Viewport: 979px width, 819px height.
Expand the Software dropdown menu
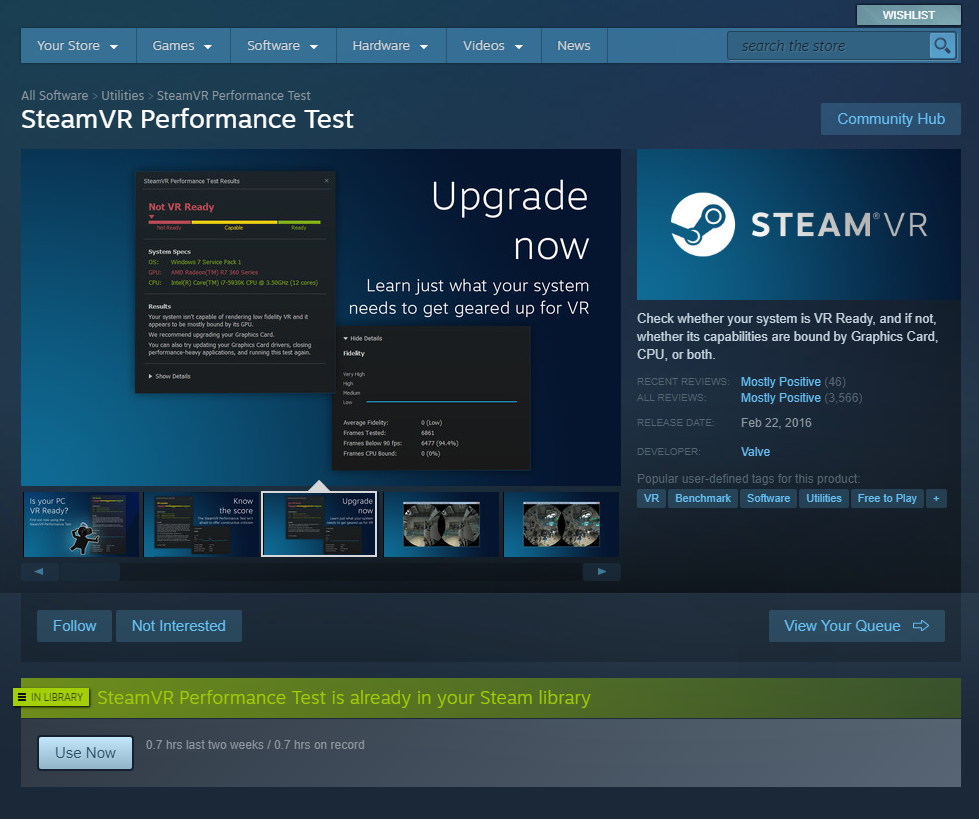pos(283,46)
